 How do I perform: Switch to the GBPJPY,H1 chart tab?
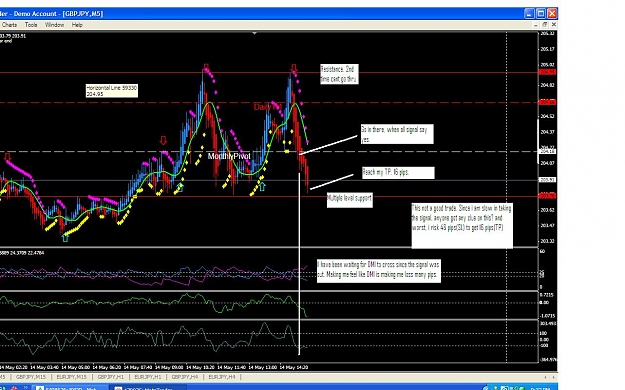(110, 377)
